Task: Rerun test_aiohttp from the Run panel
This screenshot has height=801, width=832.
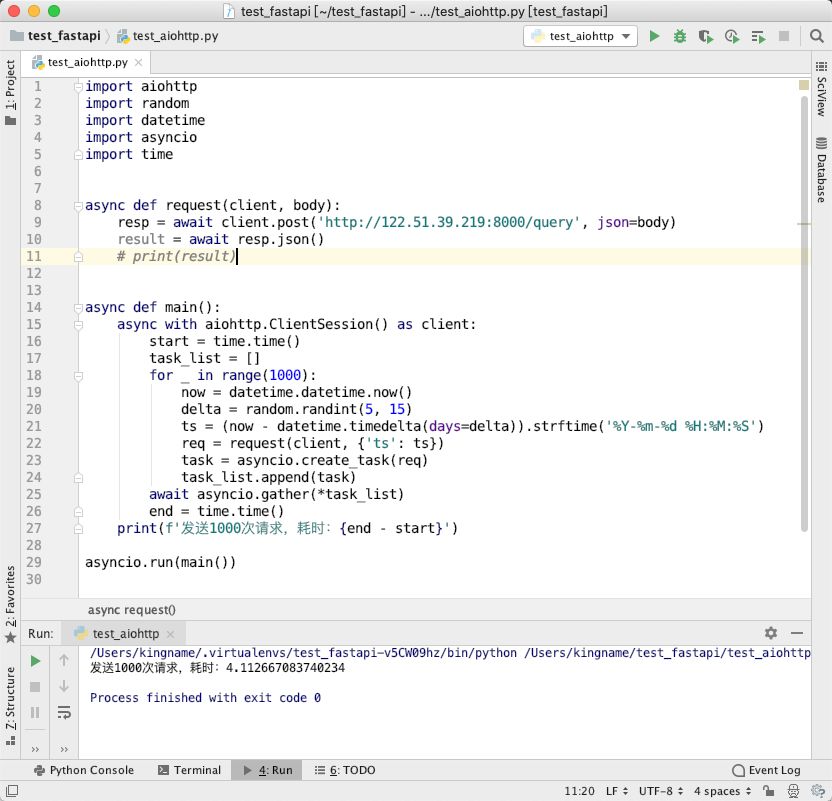Action: coord(35,661)
